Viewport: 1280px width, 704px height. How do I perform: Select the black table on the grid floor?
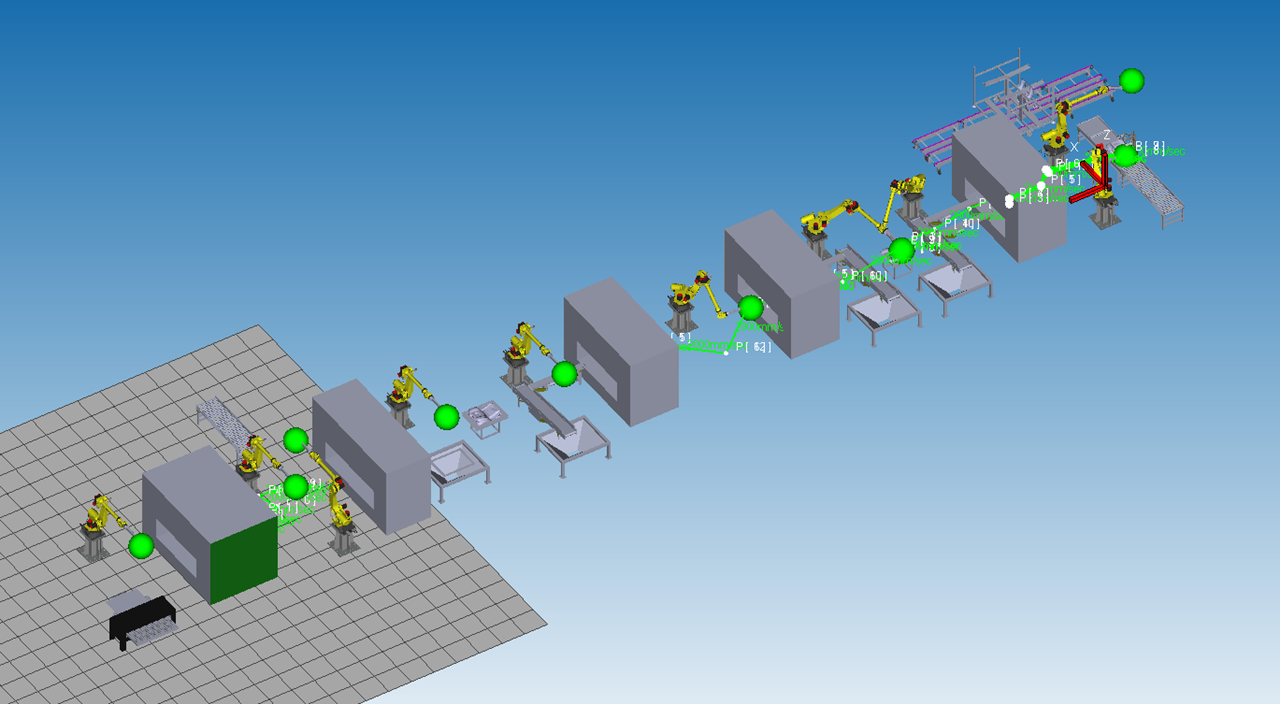142,620
